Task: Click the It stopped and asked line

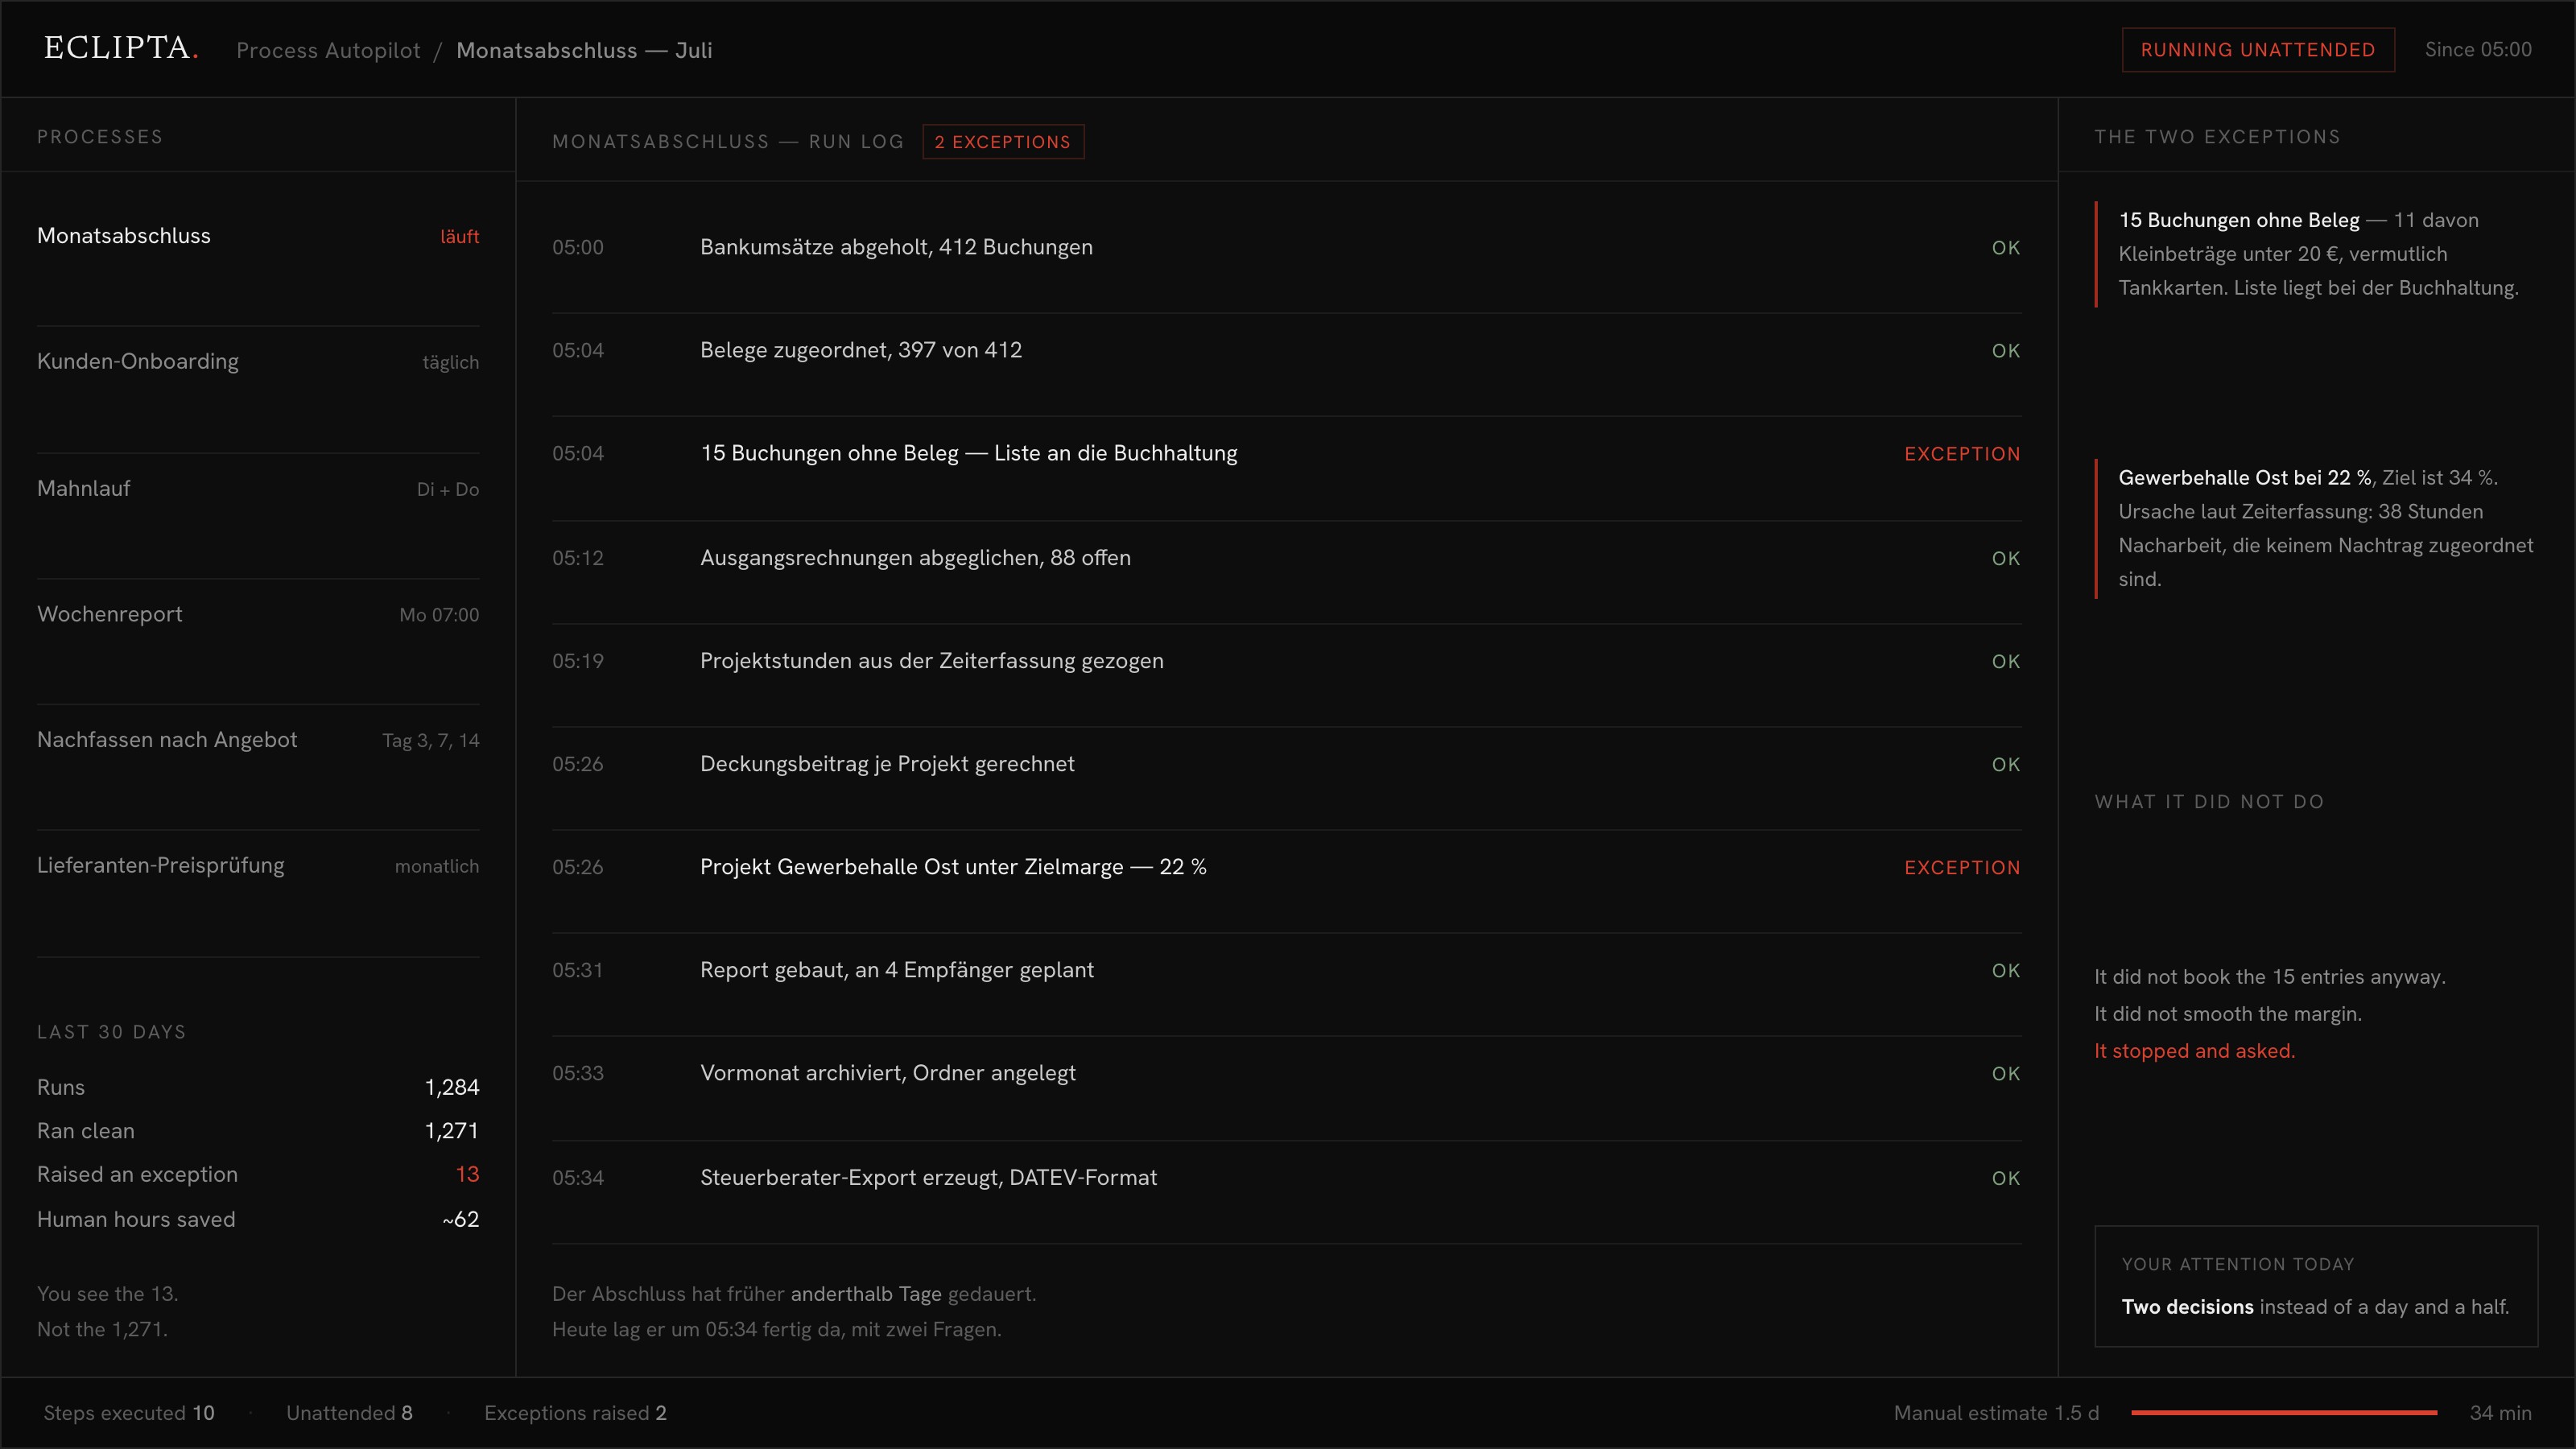Action: click(x=2195, y=1051)
